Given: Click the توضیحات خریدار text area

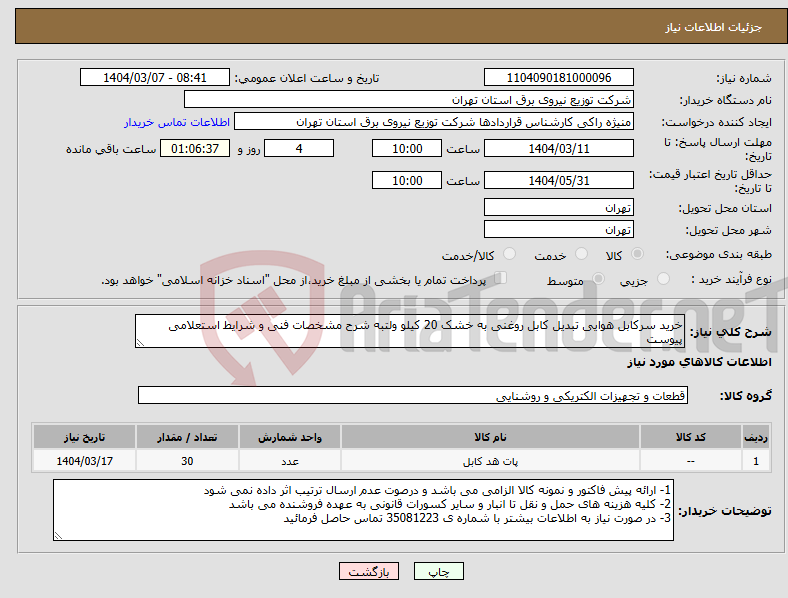Looking at the screenshot, I should (363, 510).
